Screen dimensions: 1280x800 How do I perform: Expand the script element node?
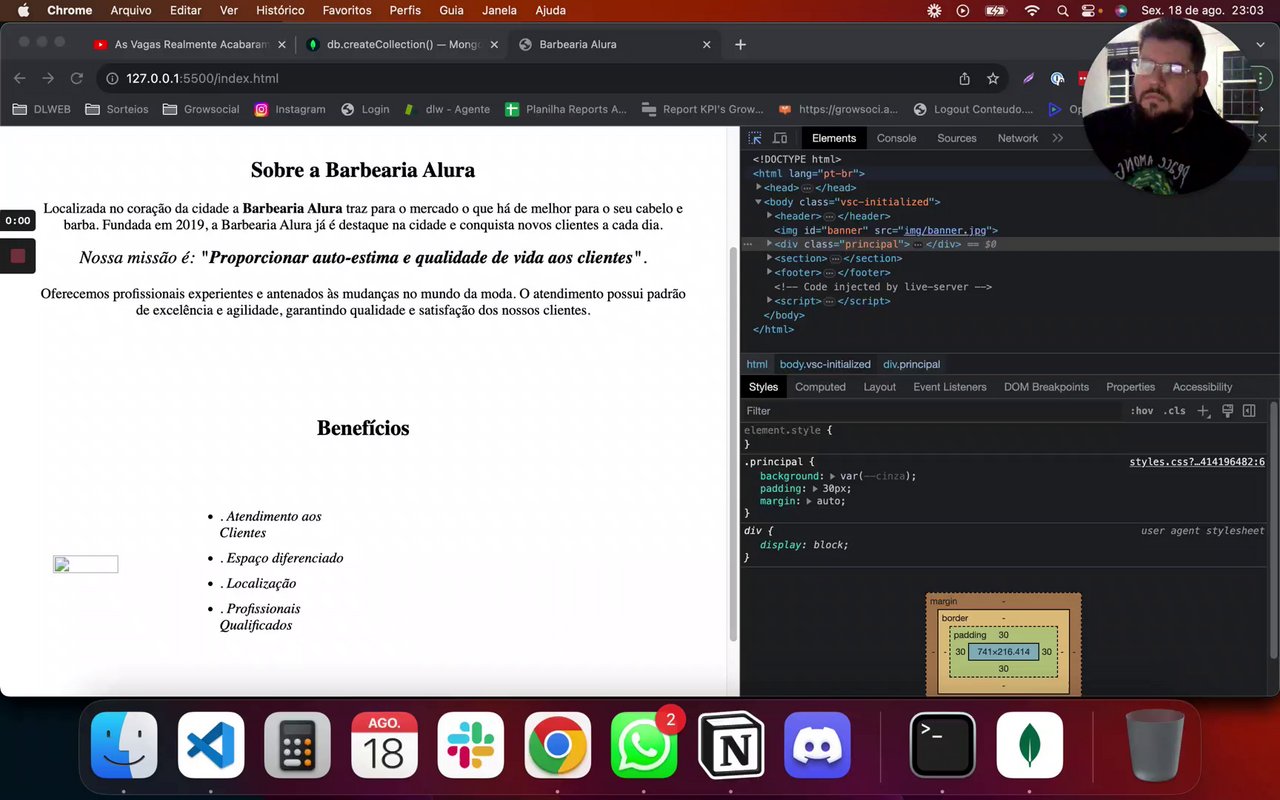769,301
